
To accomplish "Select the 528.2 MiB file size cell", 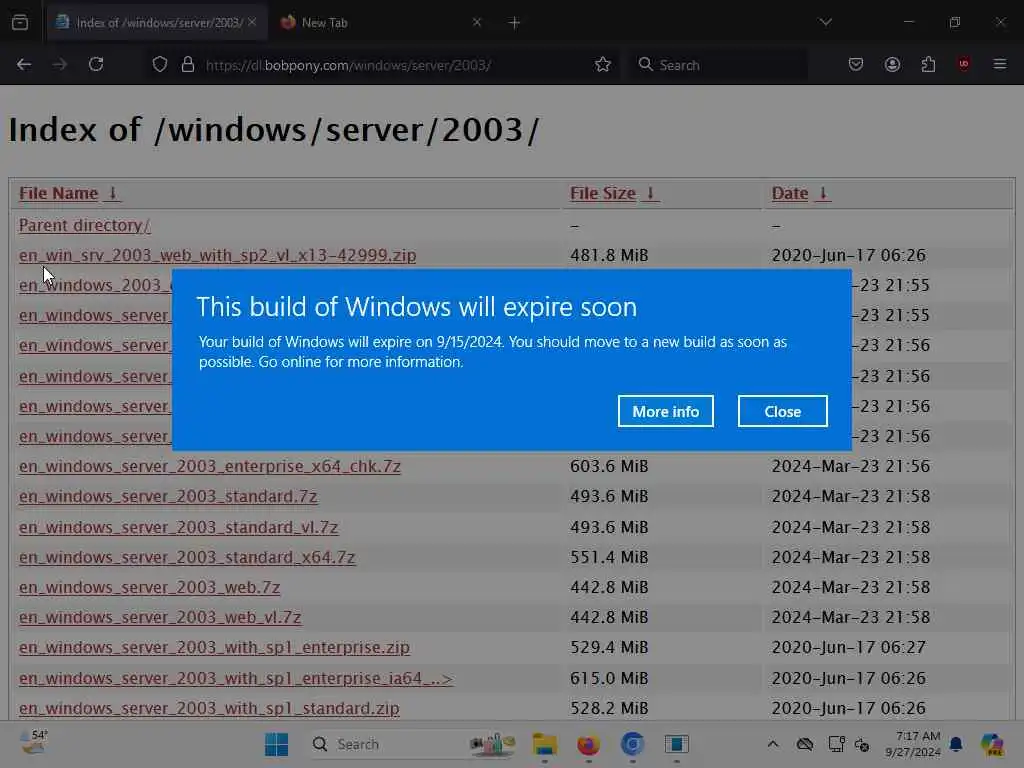I will (609, 708).
